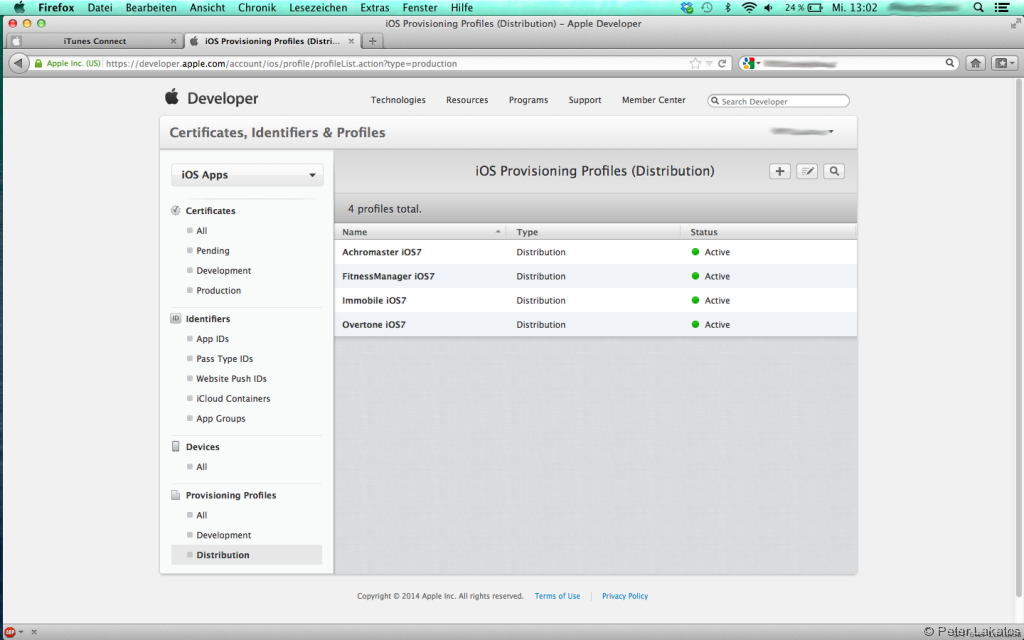Open the macOS Apple menu

(19, 8)
